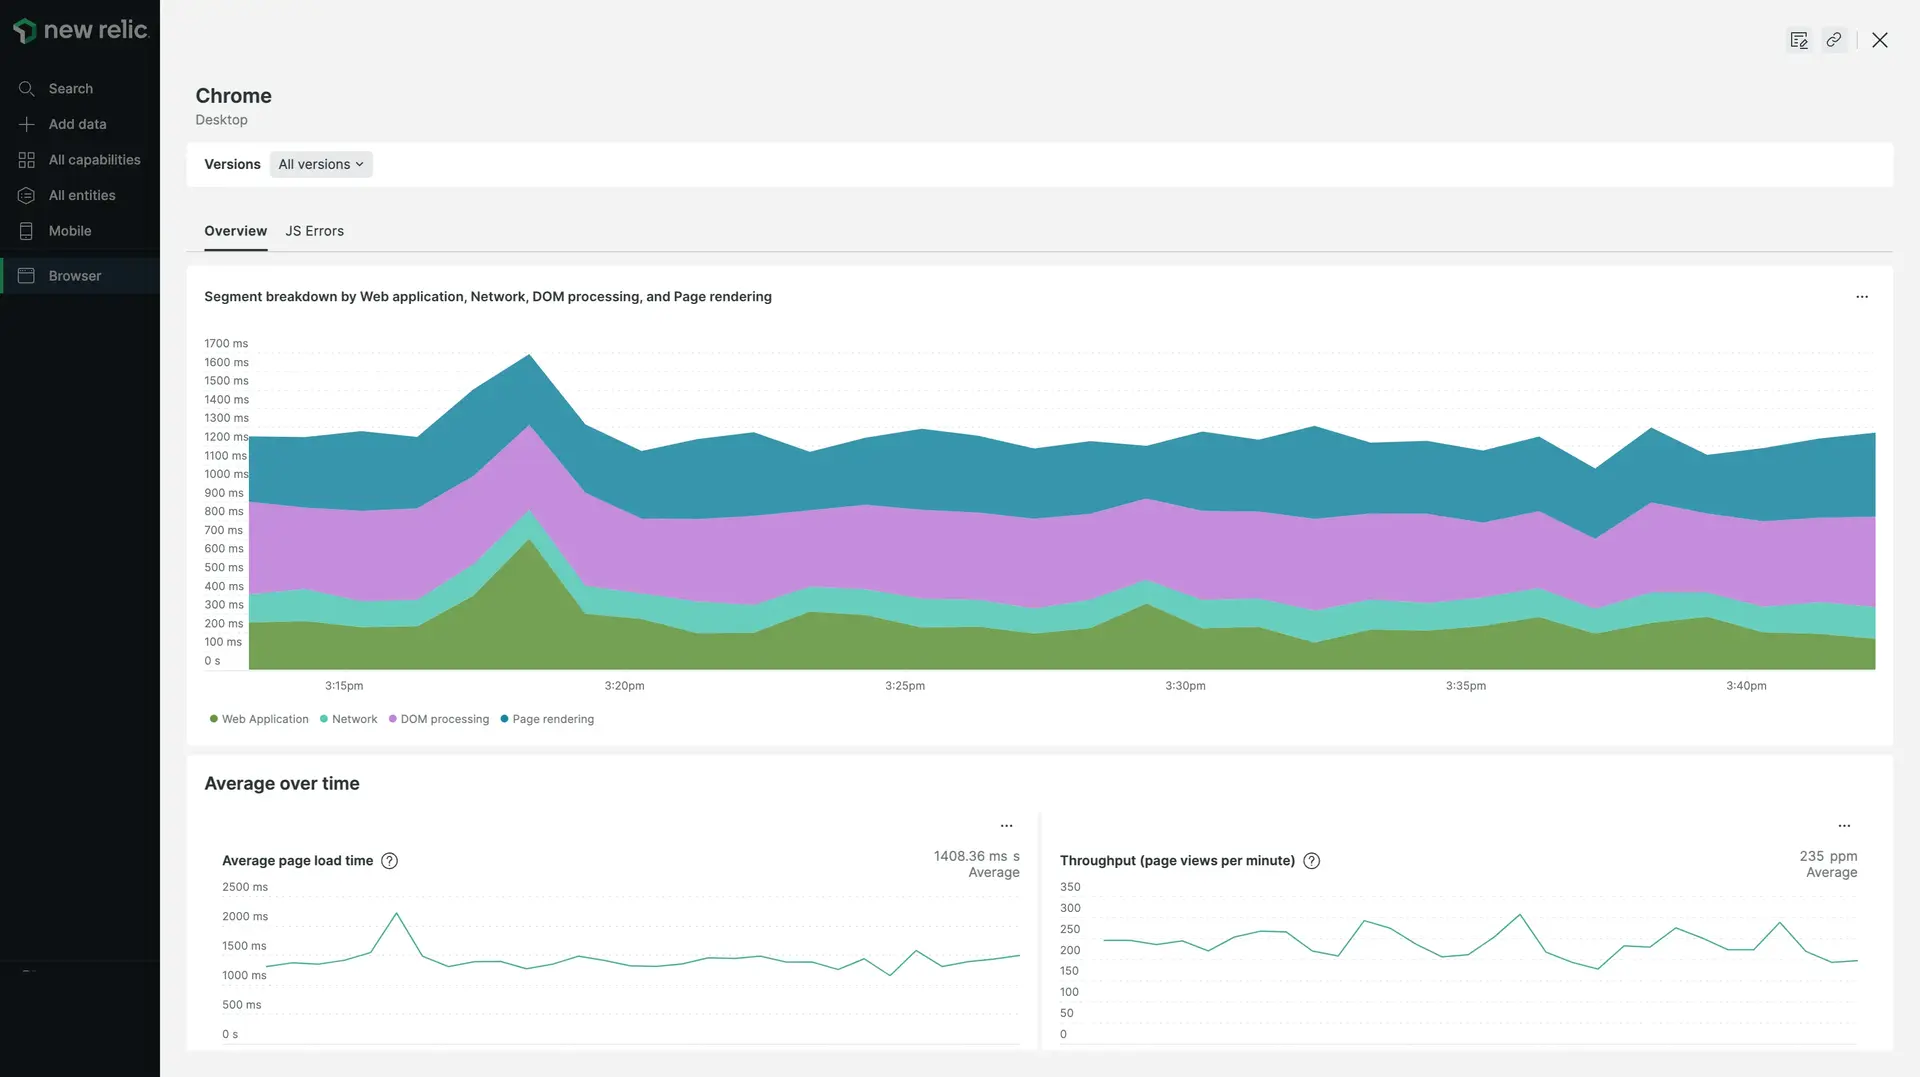1920x1077 pixels.
Task: Select the Browser sidebar item
Action: click(75, 276)
